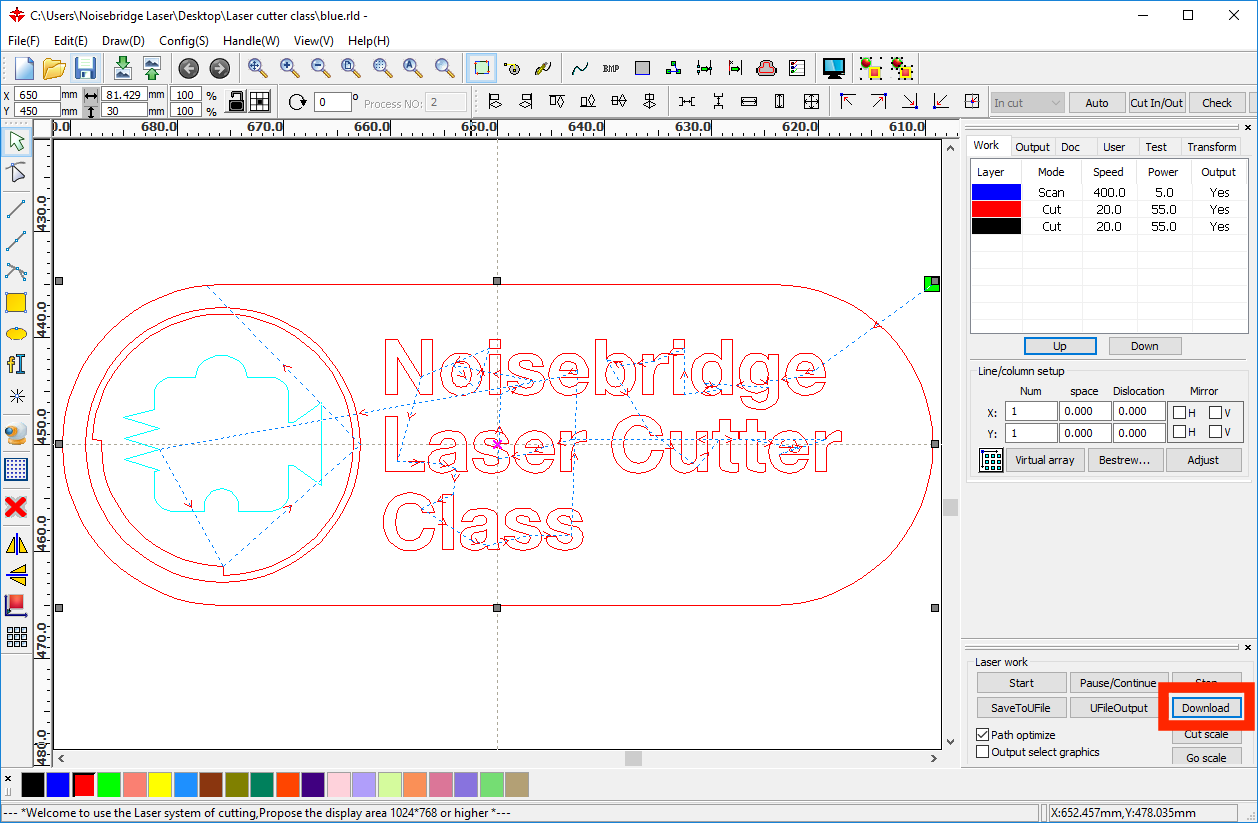Switch to the Transform tab
This screenshot has height=823, width=1258.
[x=1211, y=147]
